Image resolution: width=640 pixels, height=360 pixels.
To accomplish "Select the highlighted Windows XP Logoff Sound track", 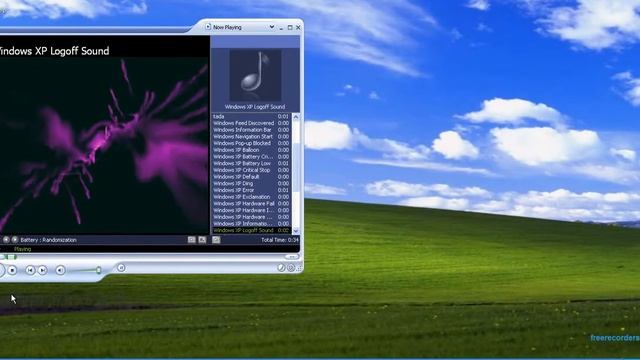I will 251,230.
